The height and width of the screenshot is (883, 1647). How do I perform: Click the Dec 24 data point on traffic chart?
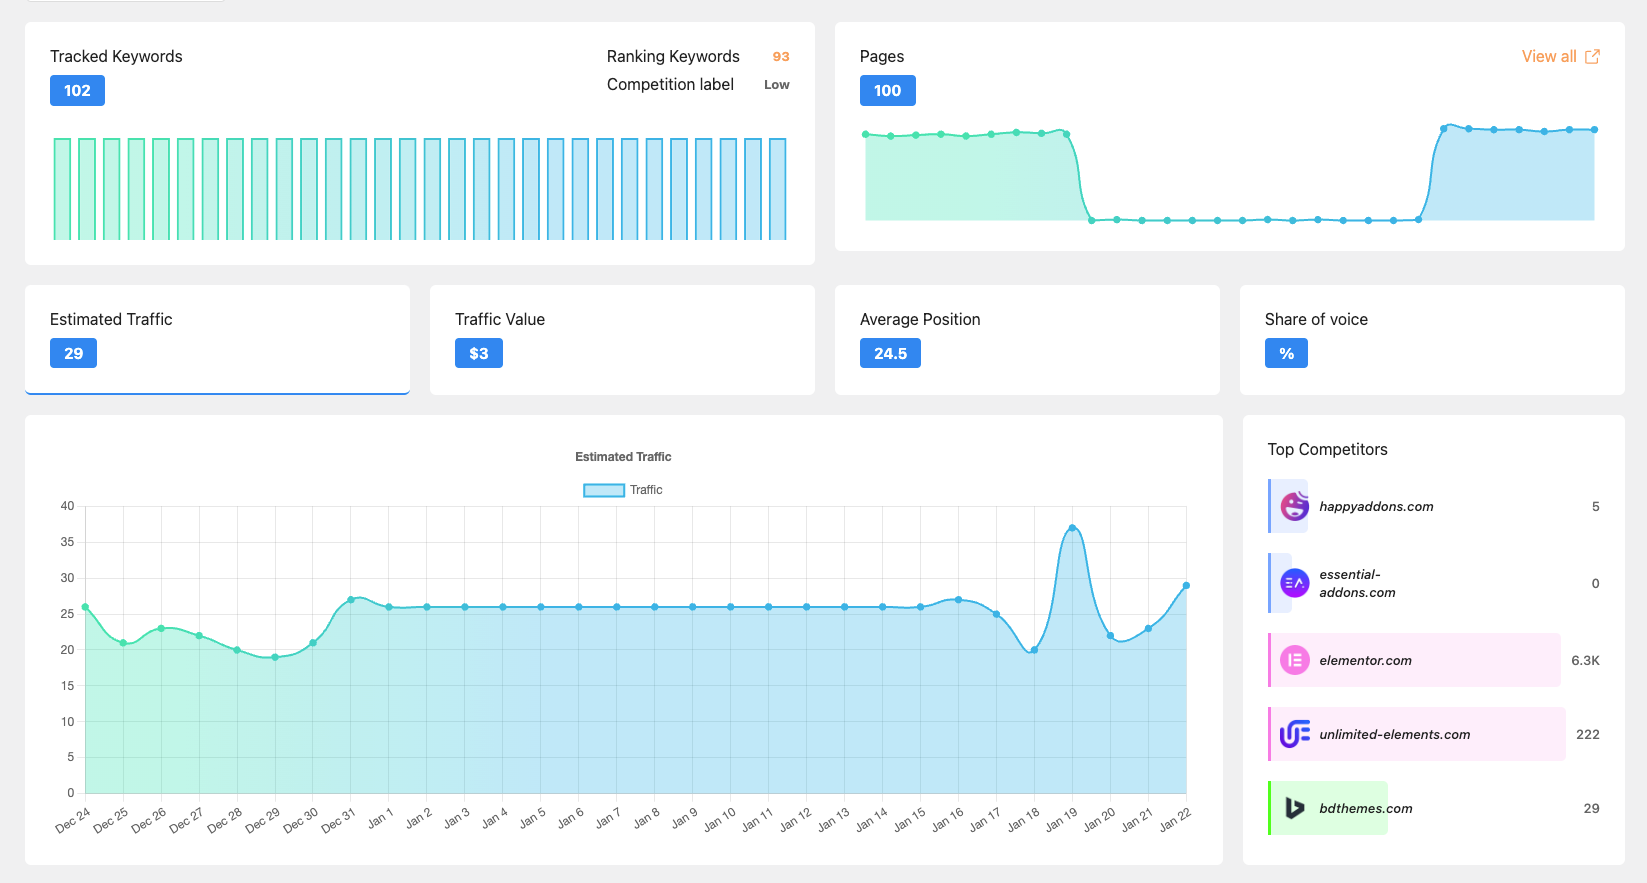[x=85, y=607]
